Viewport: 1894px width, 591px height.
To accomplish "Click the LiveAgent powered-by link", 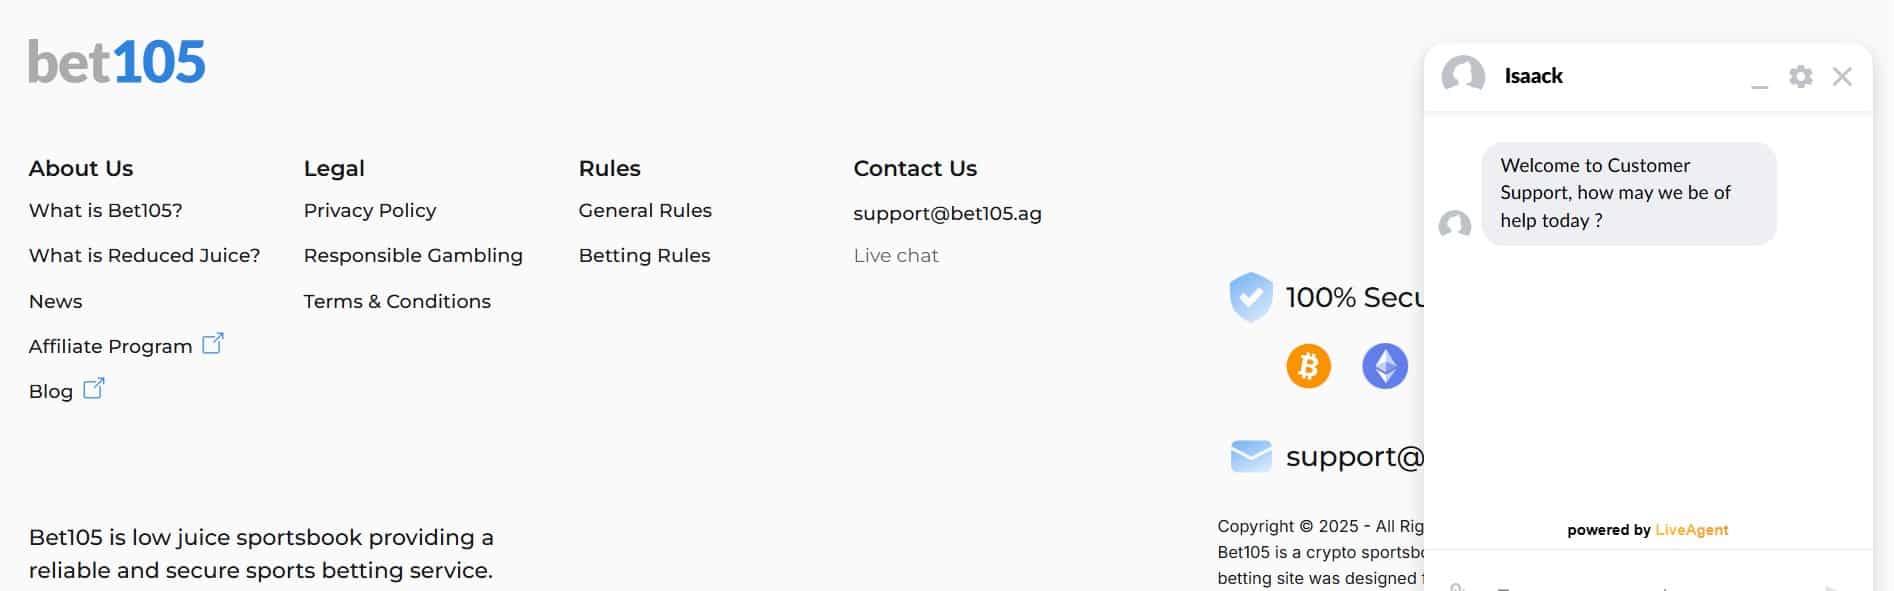I will (1691, 530).
